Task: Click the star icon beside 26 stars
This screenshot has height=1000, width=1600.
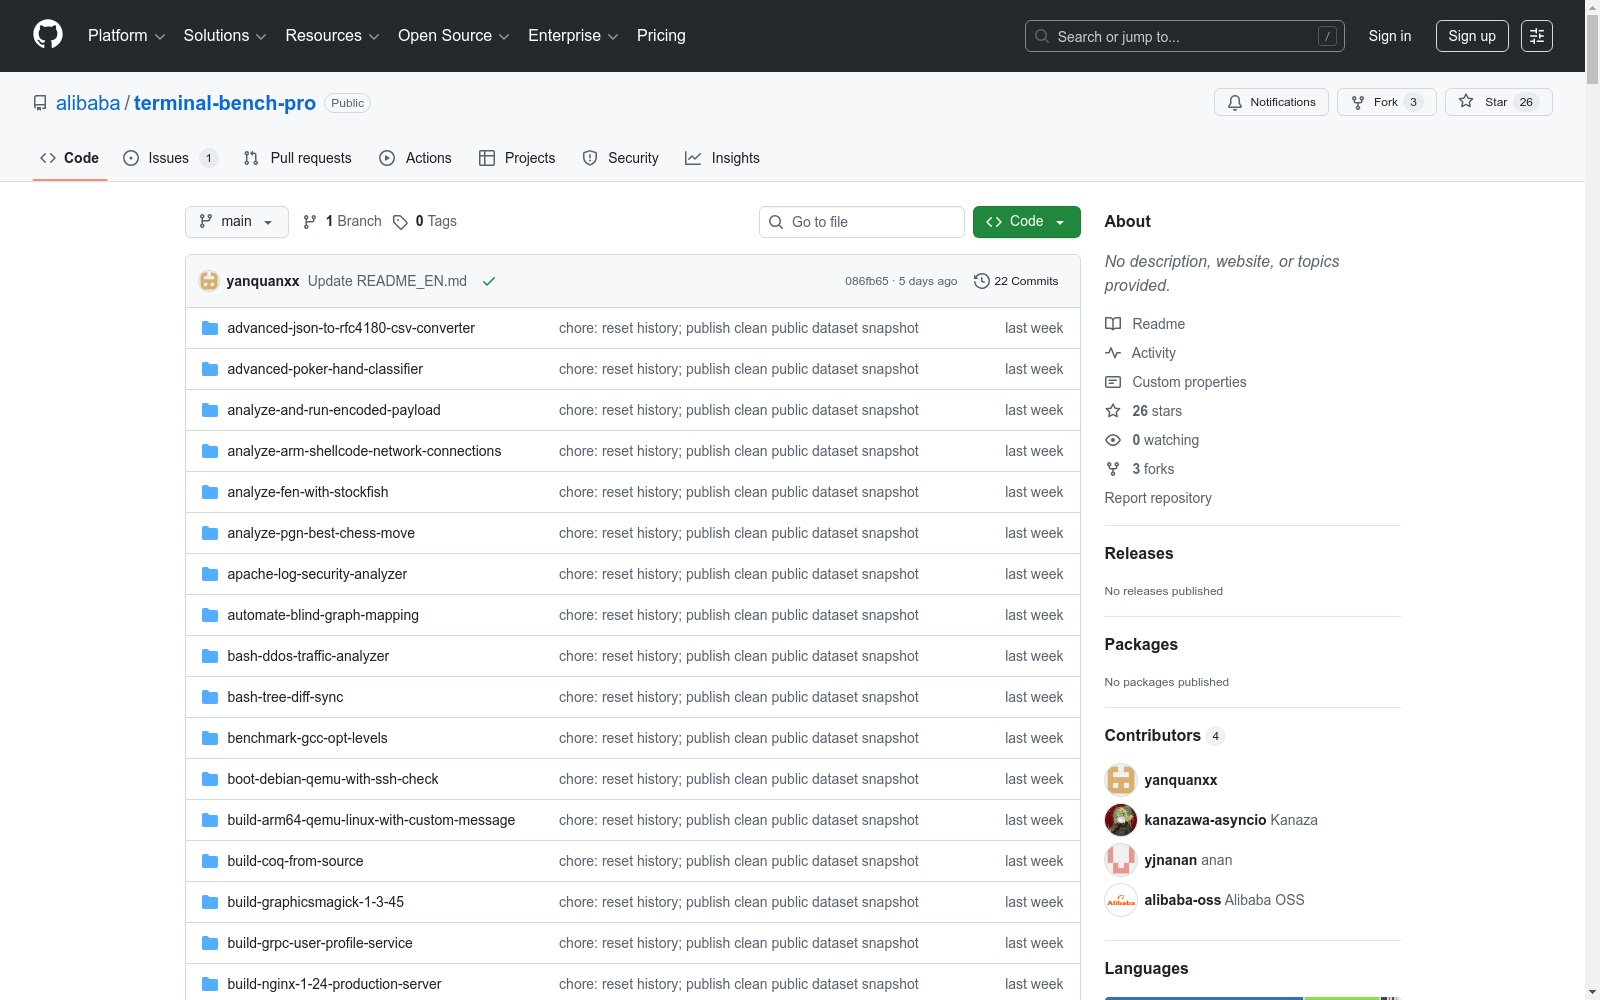Action: click(1113, 411)
